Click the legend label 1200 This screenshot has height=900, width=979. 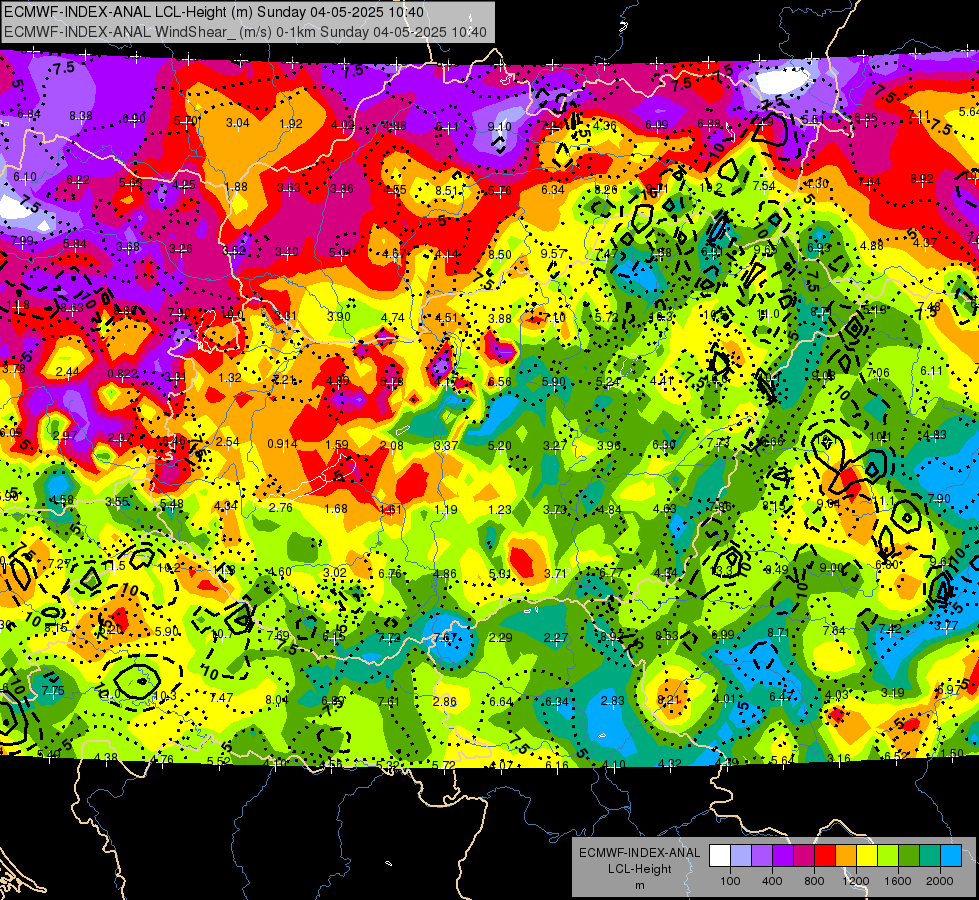click(x=856, y=881)
